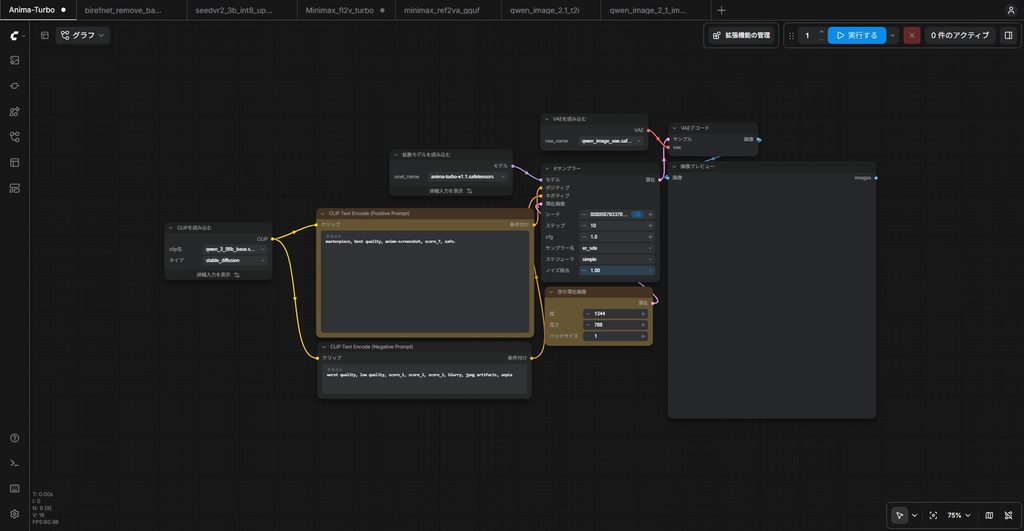Select the canvas pointer mode tool
1024x531 pixels.
(899, 515)
